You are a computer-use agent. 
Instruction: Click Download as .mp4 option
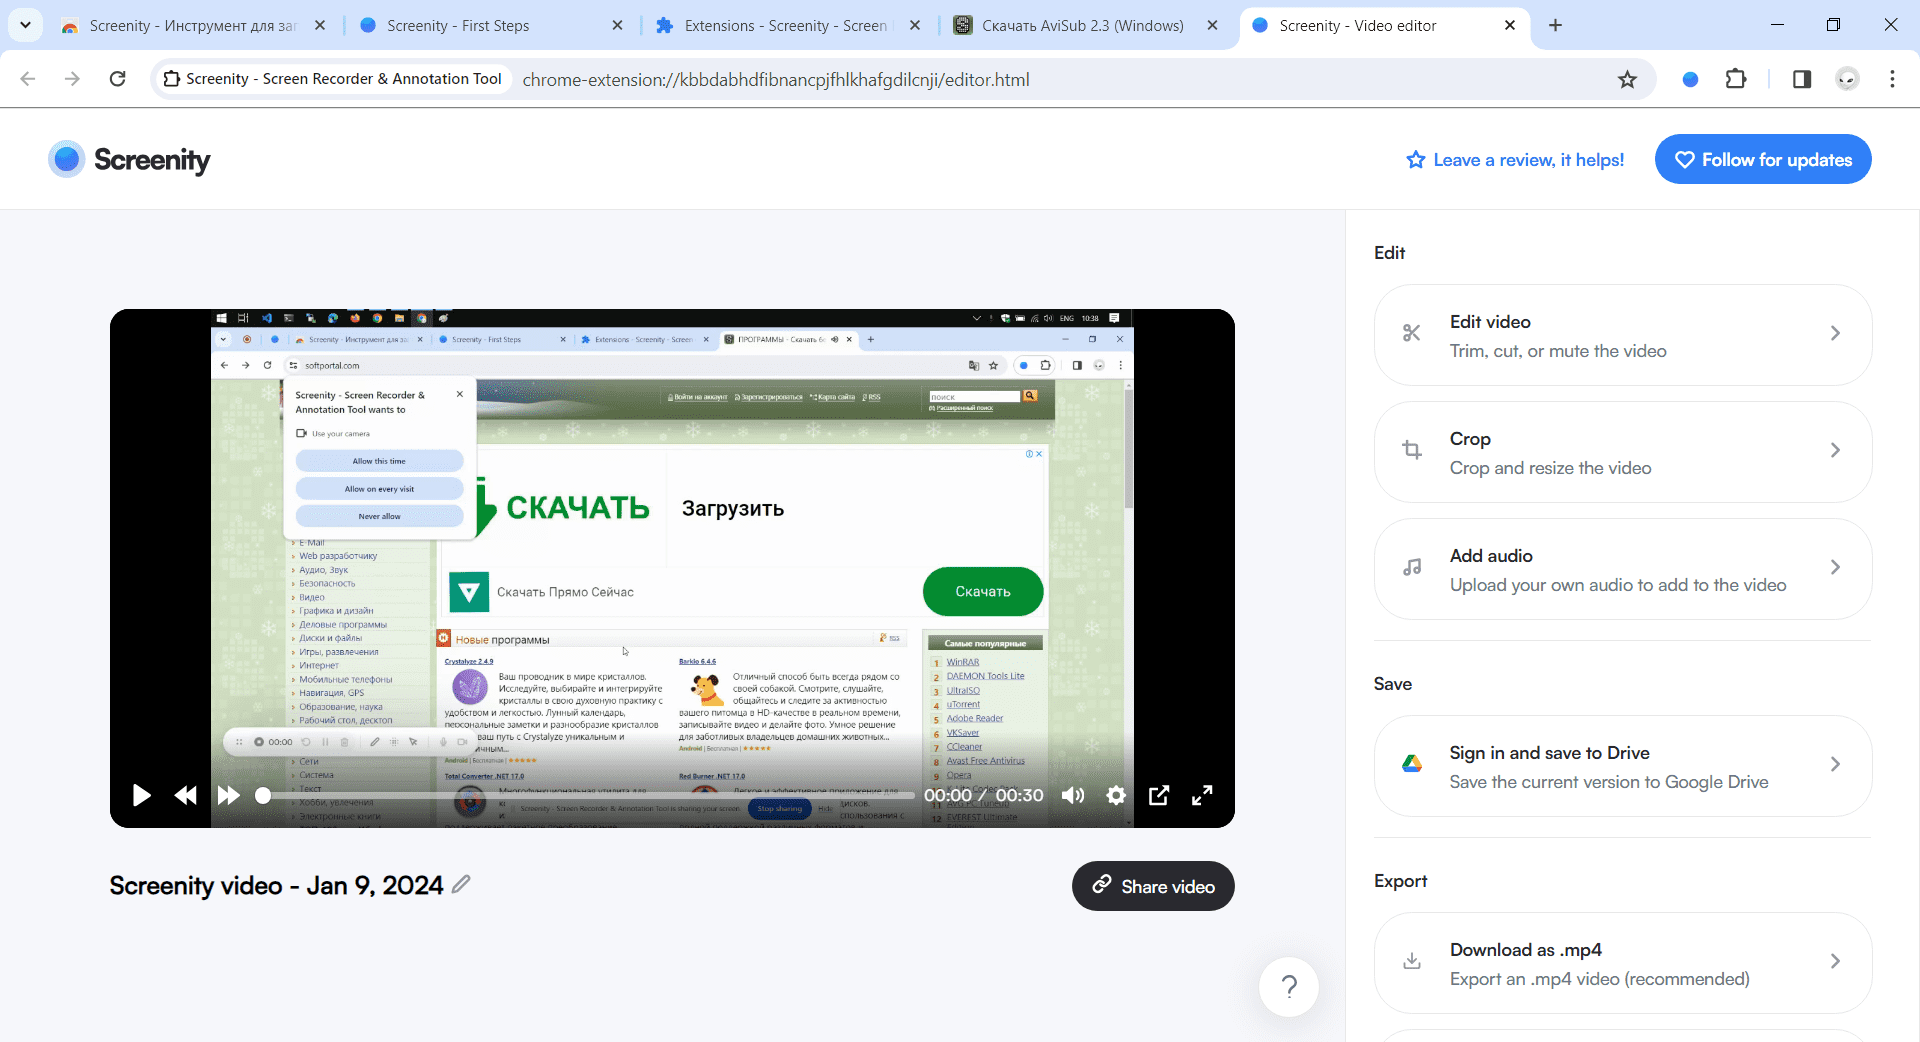coord(1623,963)
